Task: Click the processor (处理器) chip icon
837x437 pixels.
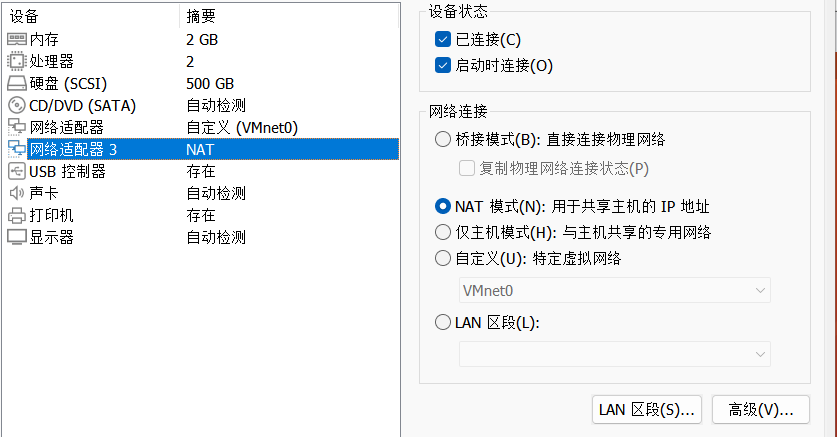Action: 17,62
